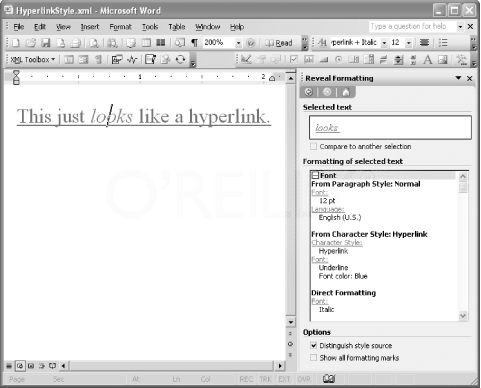Open the Edit menu
The width and height of the screenshot is (481, 388).
40,27
